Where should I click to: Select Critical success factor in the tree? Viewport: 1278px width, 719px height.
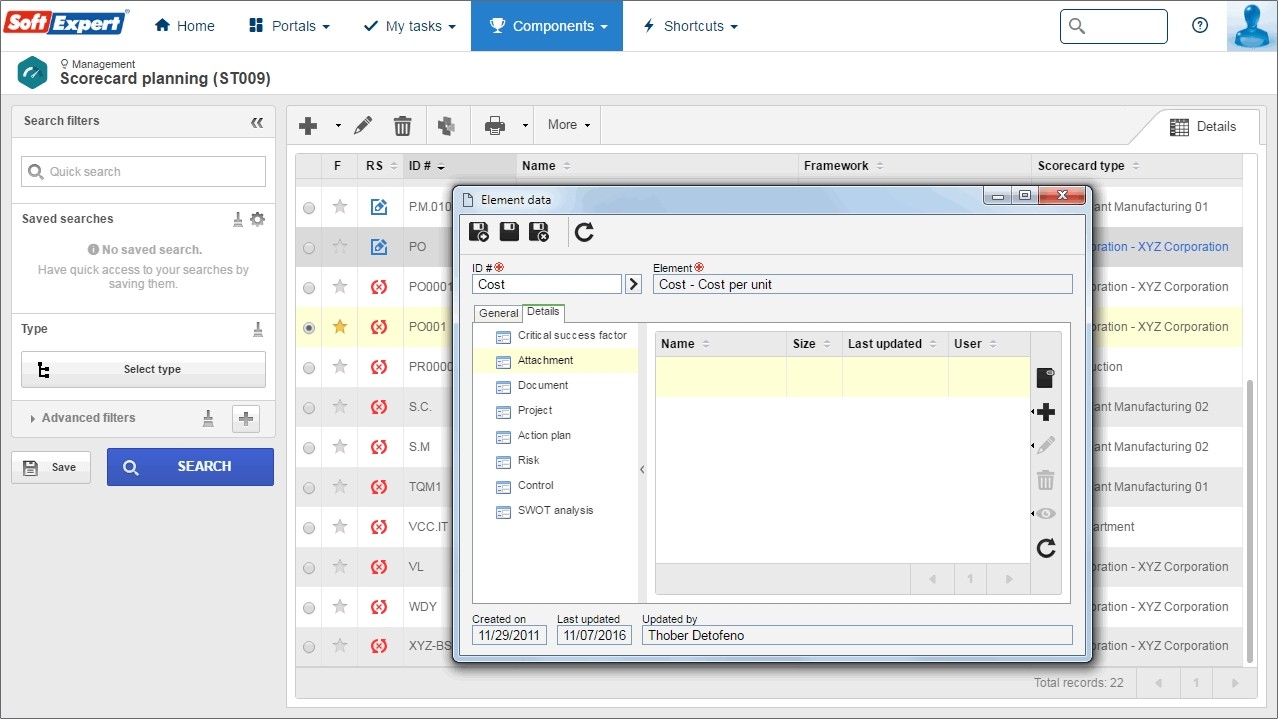click(574, 335)
